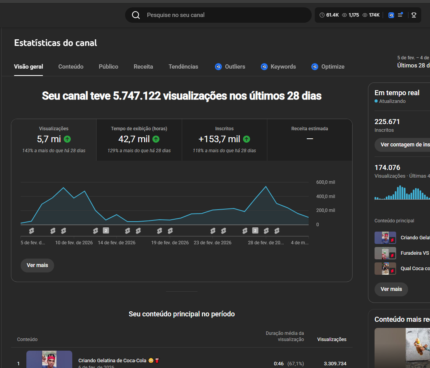Select the Visualizações 5,7 mi metric card
The image size is (430, 368).
pyautogui.click(x=54, y=140)
